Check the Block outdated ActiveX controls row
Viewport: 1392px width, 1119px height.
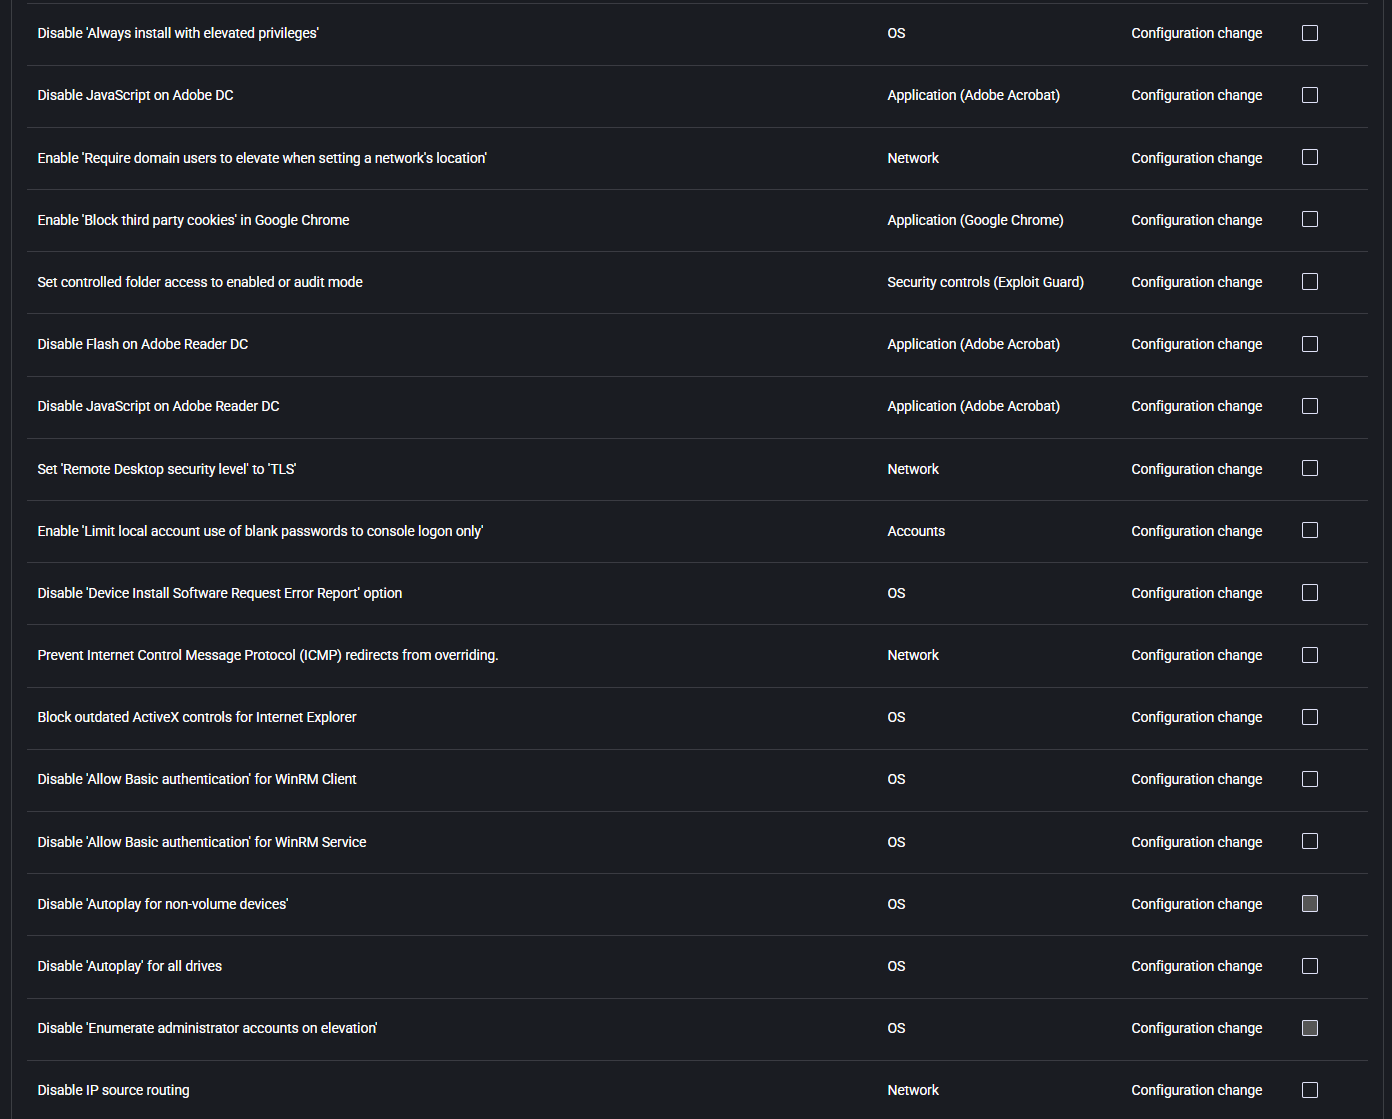1310,717
